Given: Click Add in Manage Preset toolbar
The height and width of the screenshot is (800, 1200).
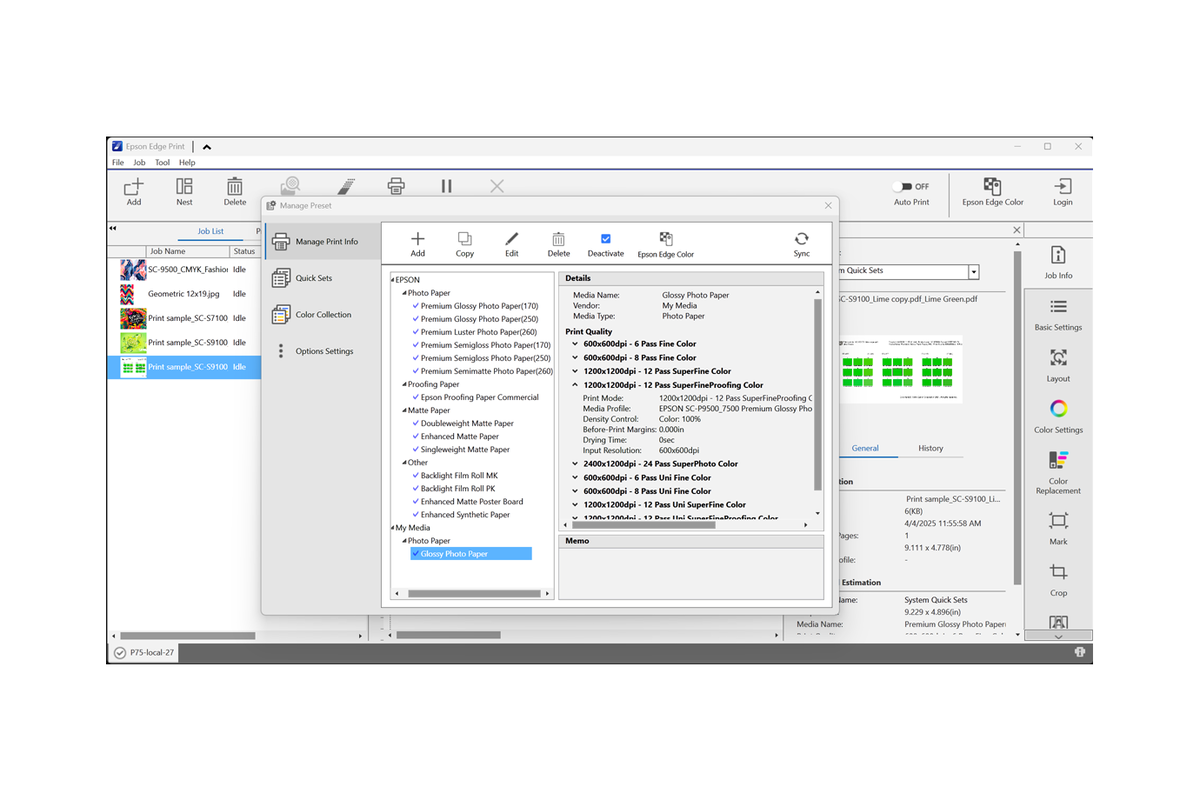Looking at the screenshot, I should point(418,245).
